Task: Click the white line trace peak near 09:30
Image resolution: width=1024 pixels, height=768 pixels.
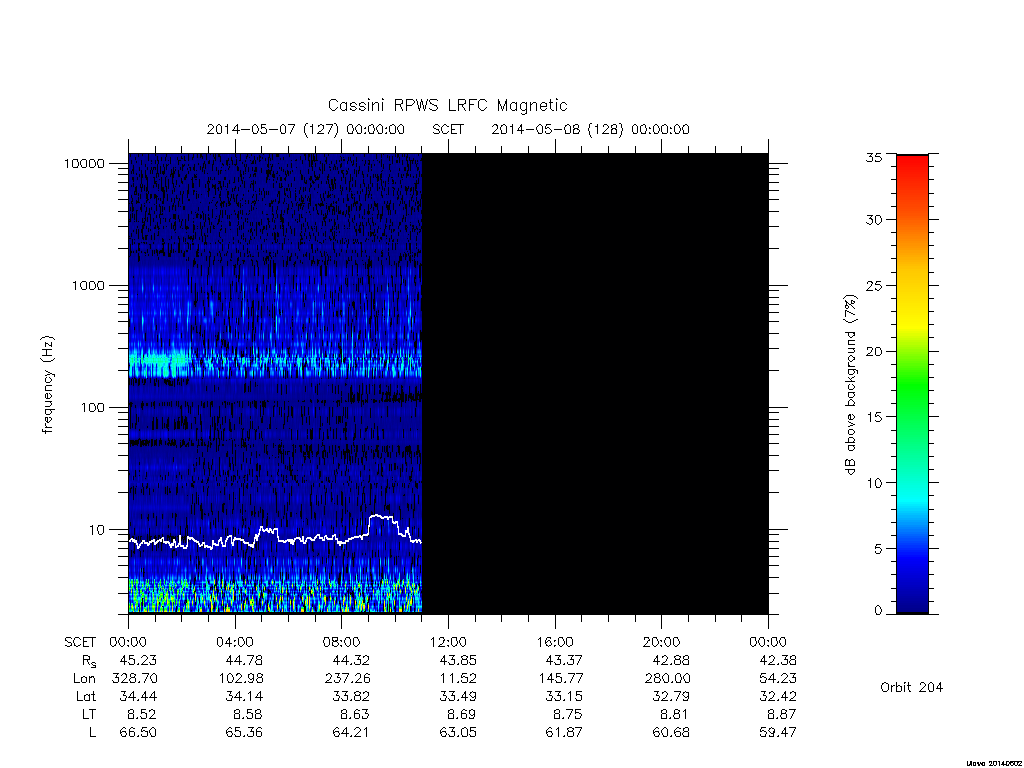Action: 382,517
